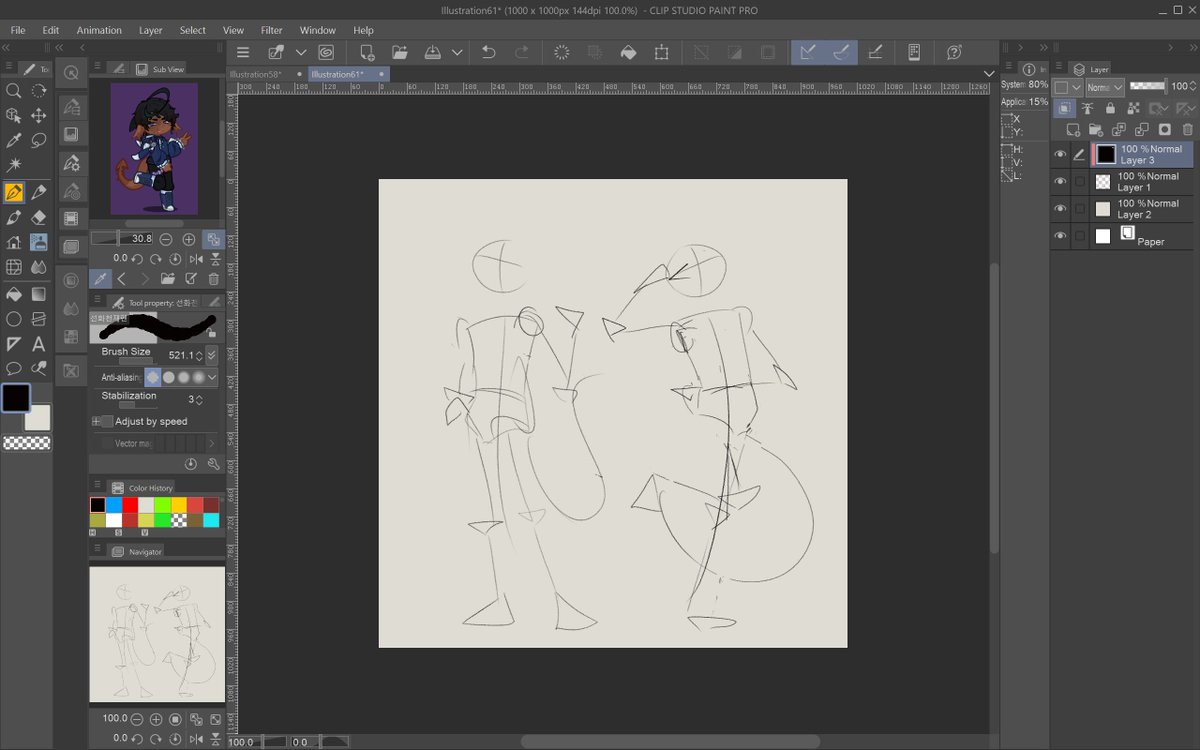Zoom out the Sub View with minus button
This screenshot has width=1200, height=750.
click(x=166, y=239)
